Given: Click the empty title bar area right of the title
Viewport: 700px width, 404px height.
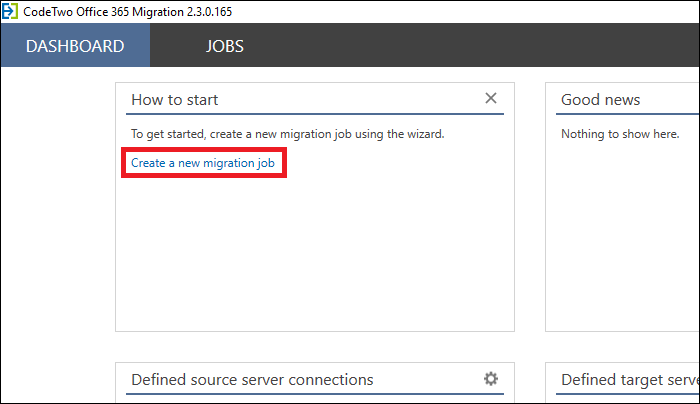Looking at the screenshot, I should pyautogui.click(x=464, y=12).
